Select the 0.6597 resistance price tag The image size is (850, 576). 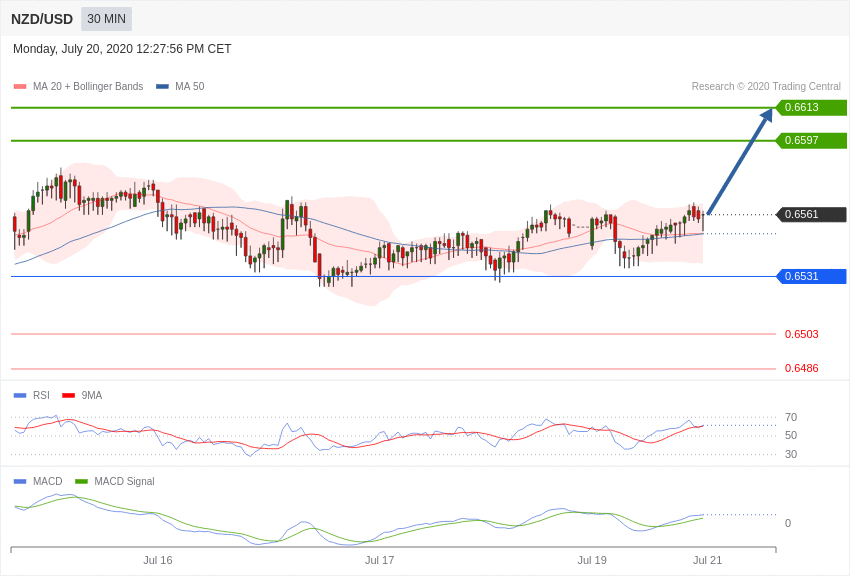pyautogui.click(x=811, y=140)
